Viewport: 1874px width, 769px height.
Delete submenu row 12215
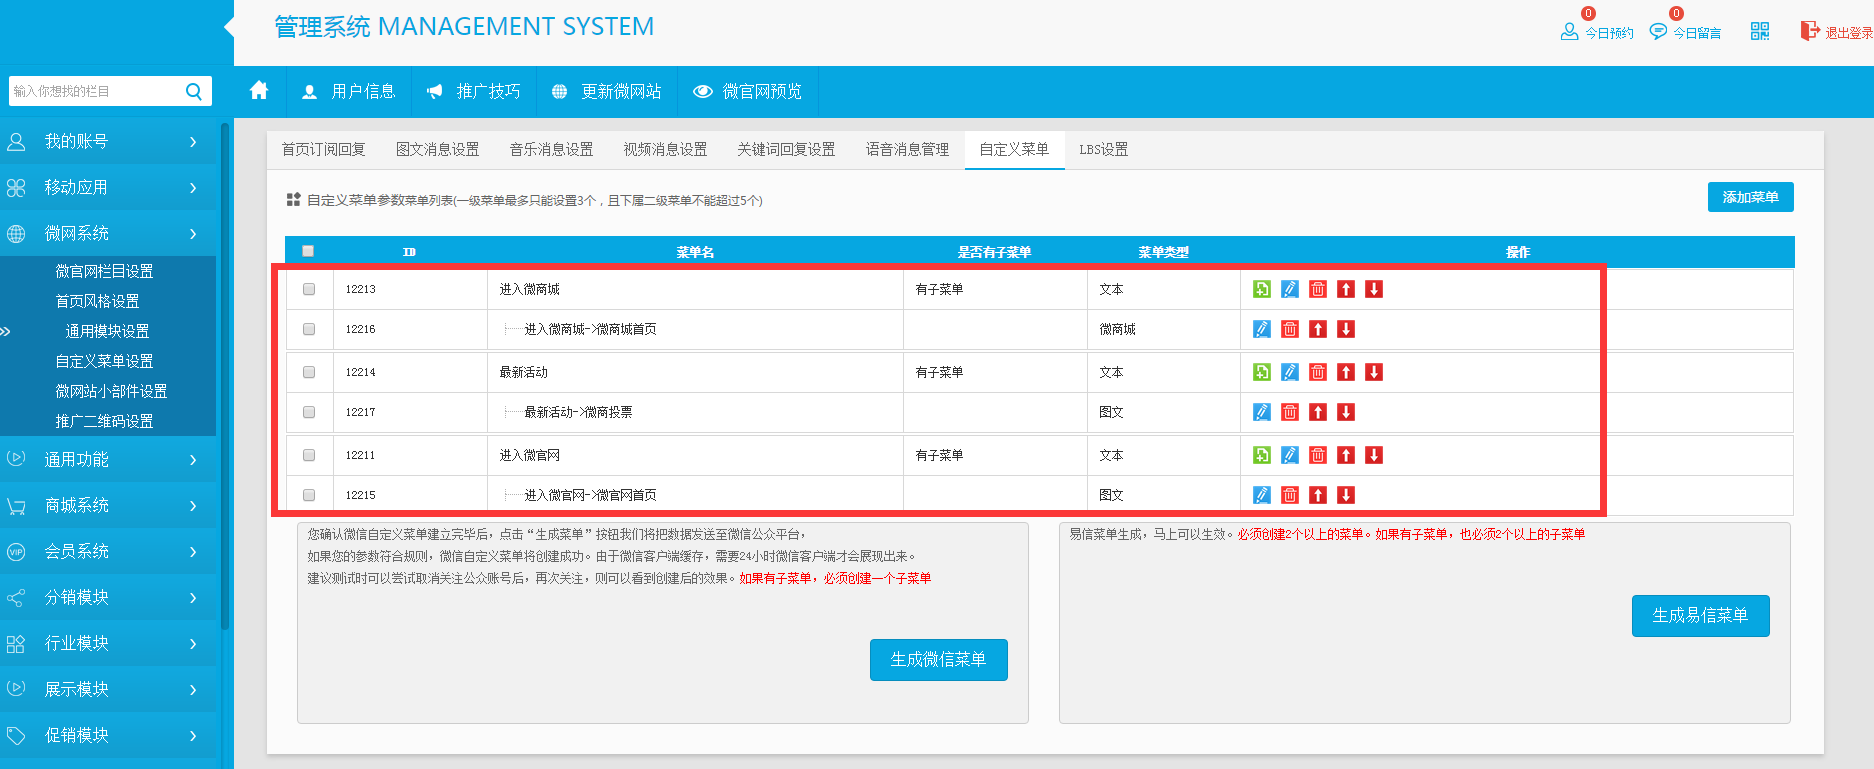point(1290,495)
